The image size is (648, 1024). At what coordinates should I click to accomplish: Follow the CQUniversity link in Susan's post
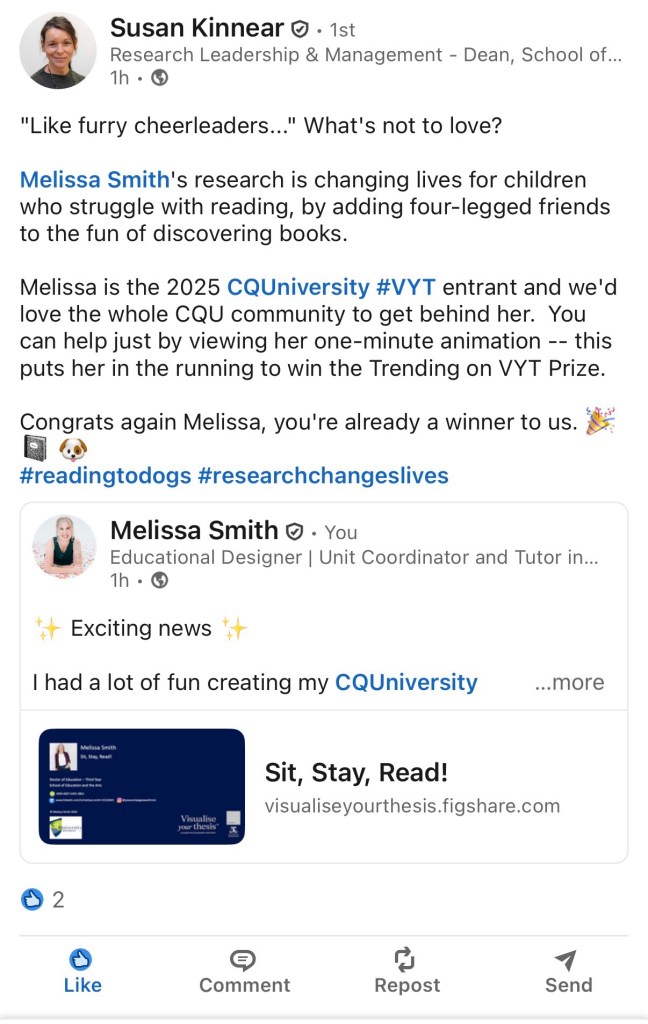pos(298,287)
